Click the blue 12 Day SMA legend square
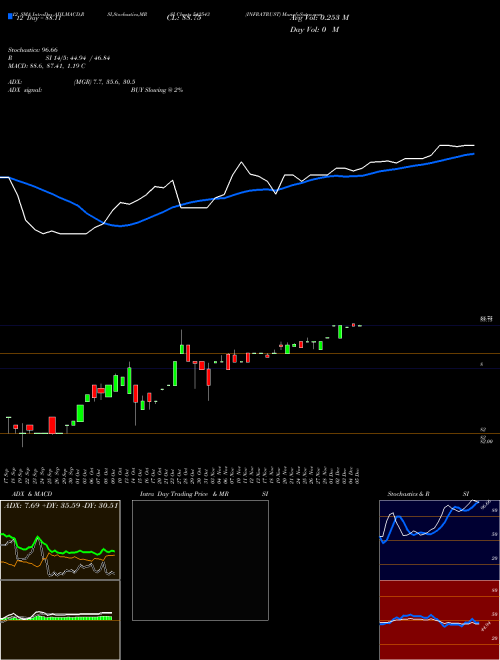The height and width of the screenshot is (660, 500). [x=10, y=16]
